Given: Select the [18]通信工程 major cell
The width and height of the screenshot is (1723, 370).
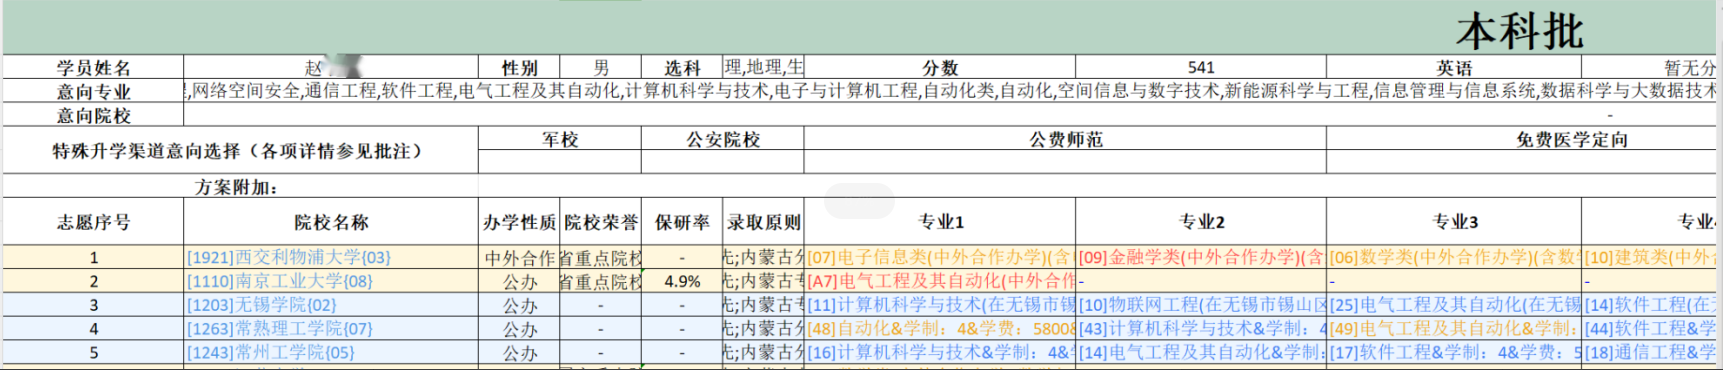Looking at the screenshot, I should click(x=1650, y=352).
